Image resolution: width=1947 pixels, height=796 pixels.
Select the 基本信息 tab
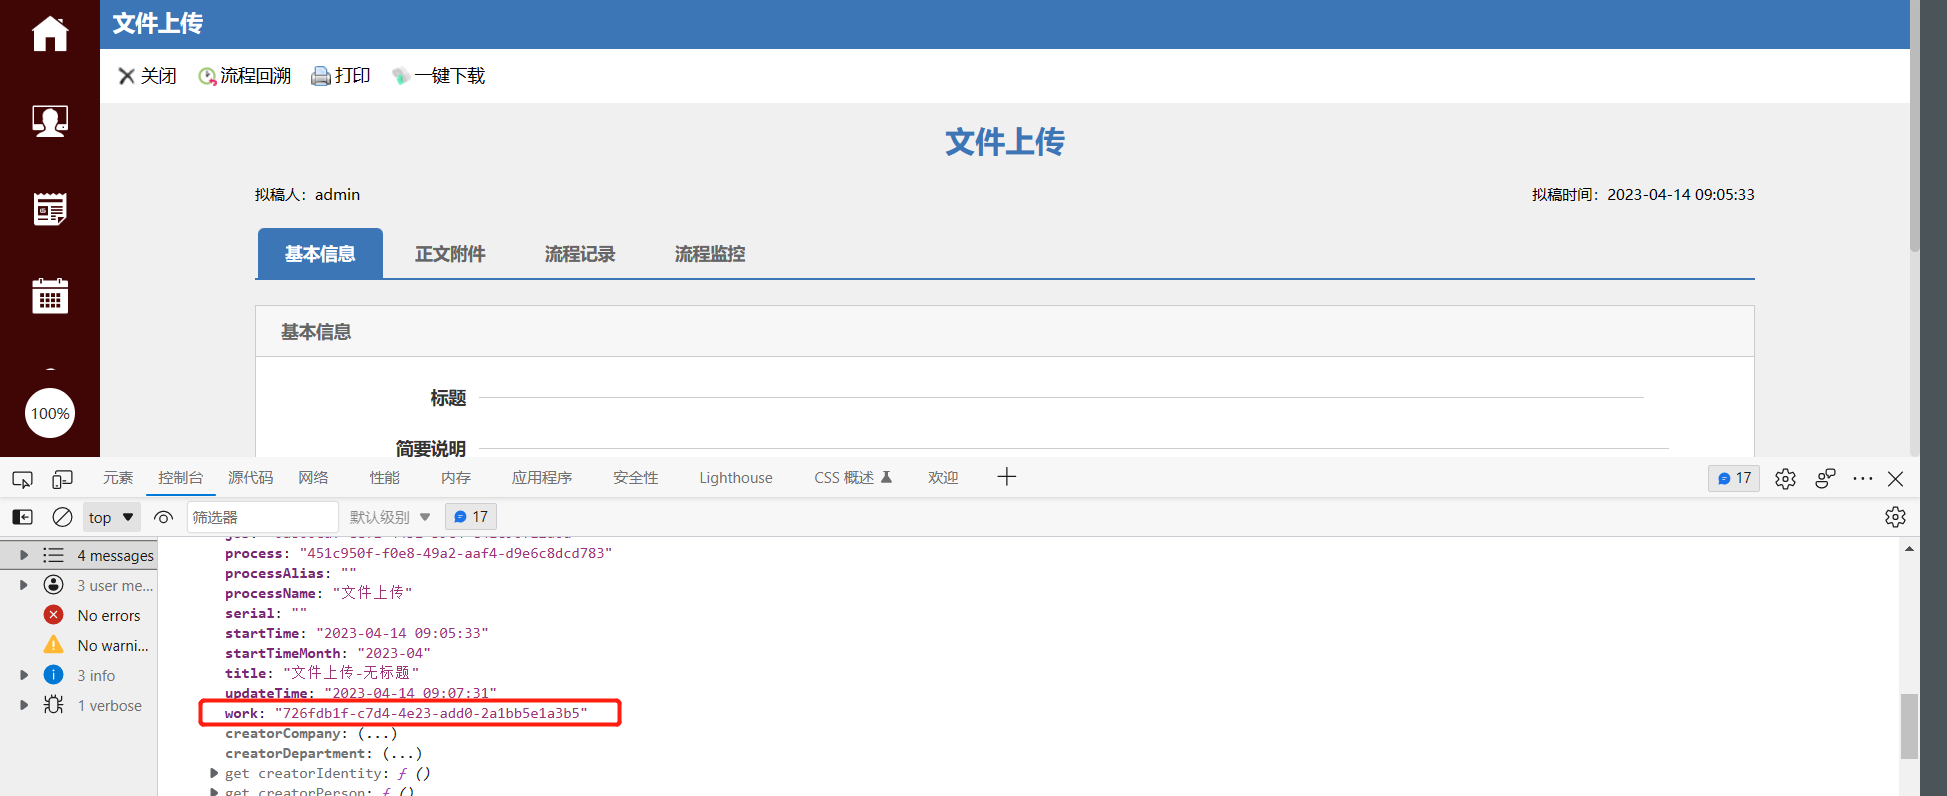pos(320,254)
